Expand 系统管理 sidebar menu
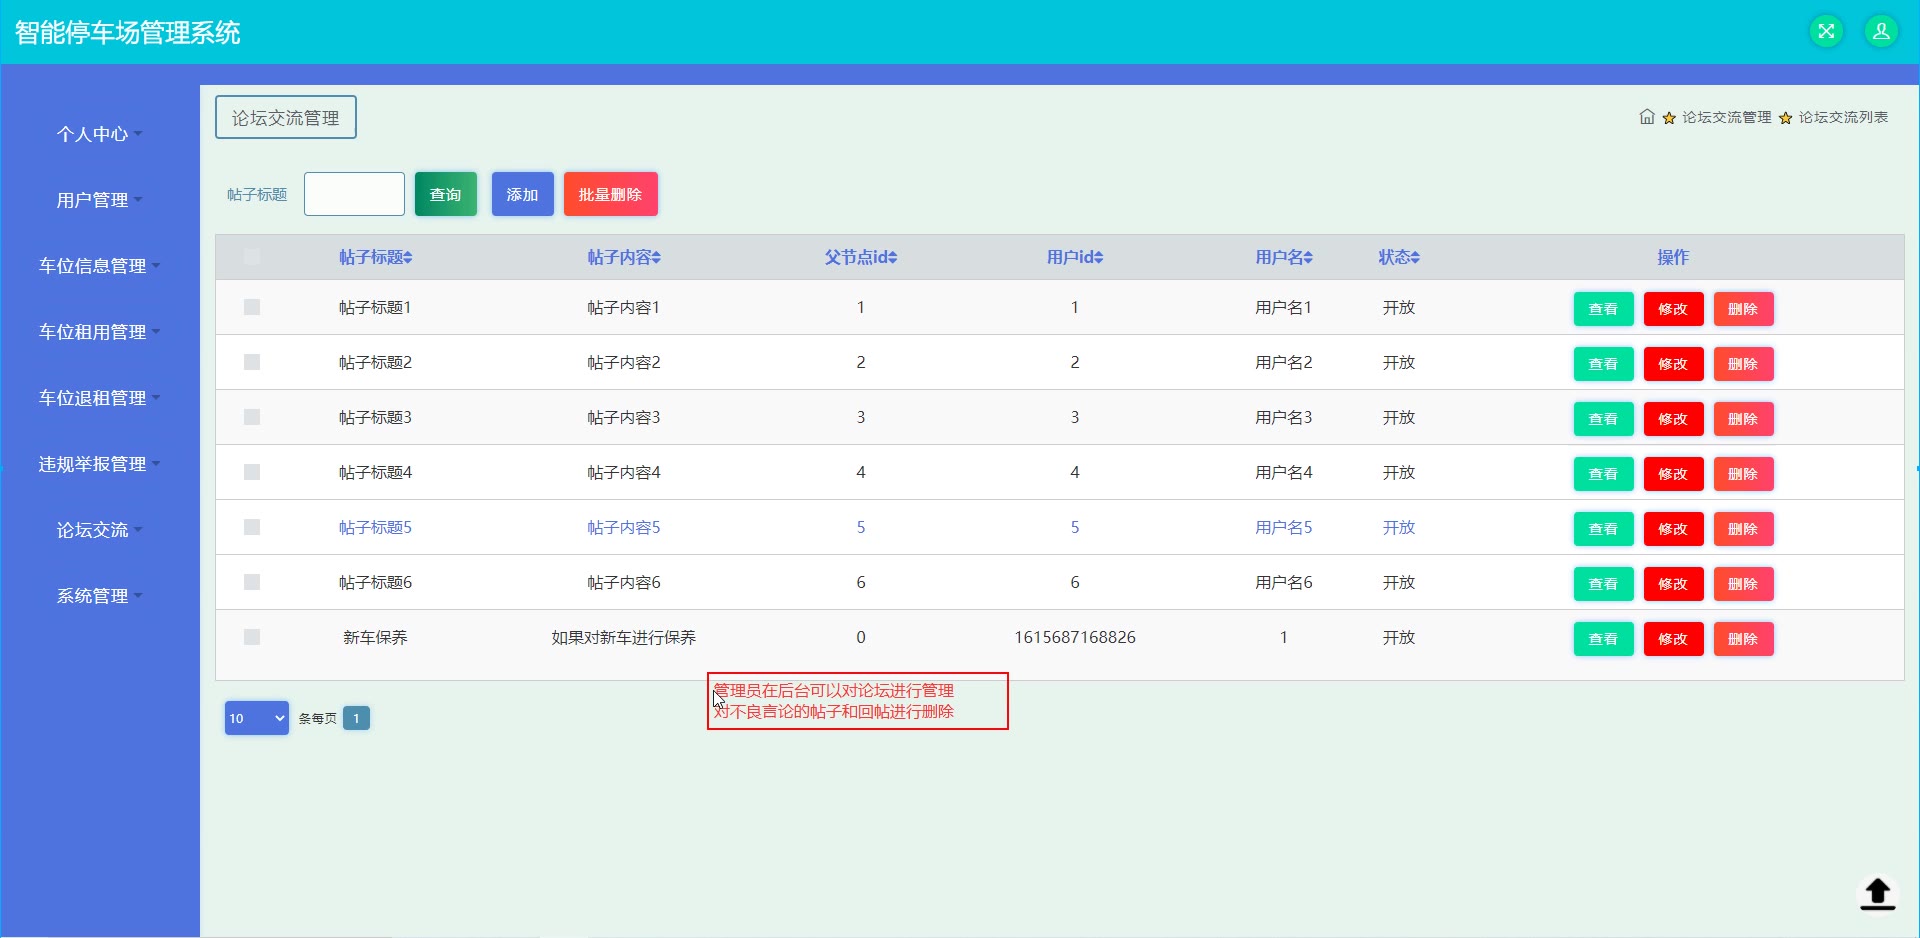Viewport: 1920px width, 938px height. coord(99,596)
